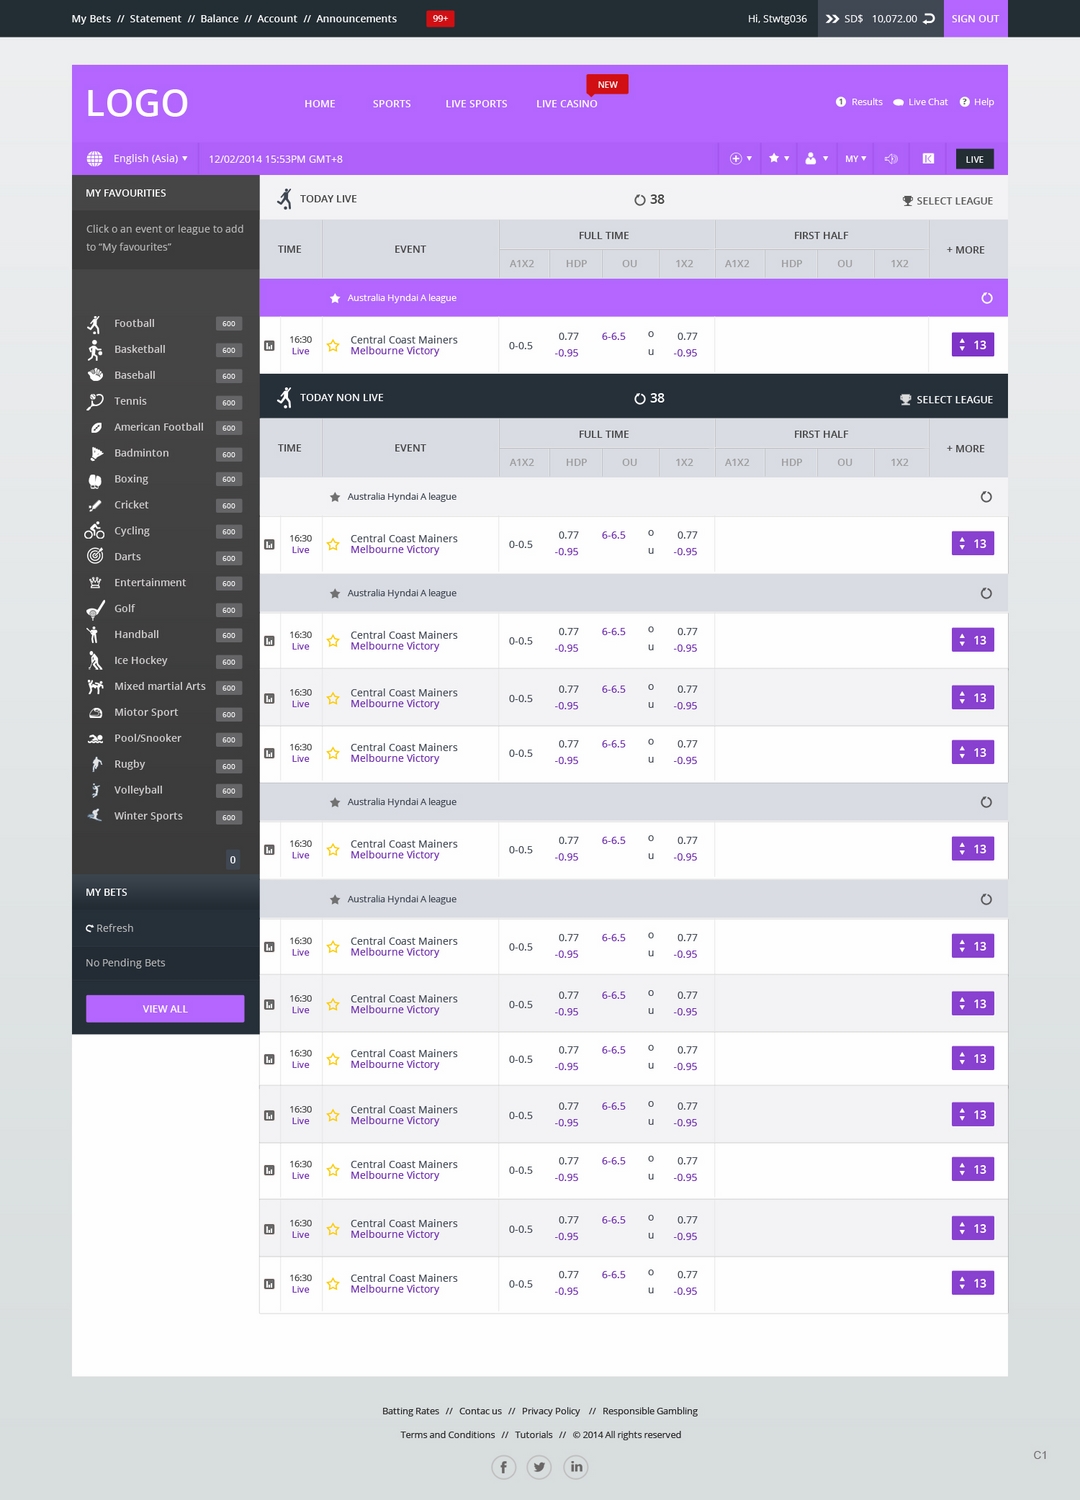1080x1500 pixels.
Task: Click the Twitter social icon in footer
Action: pos(539,1467)
